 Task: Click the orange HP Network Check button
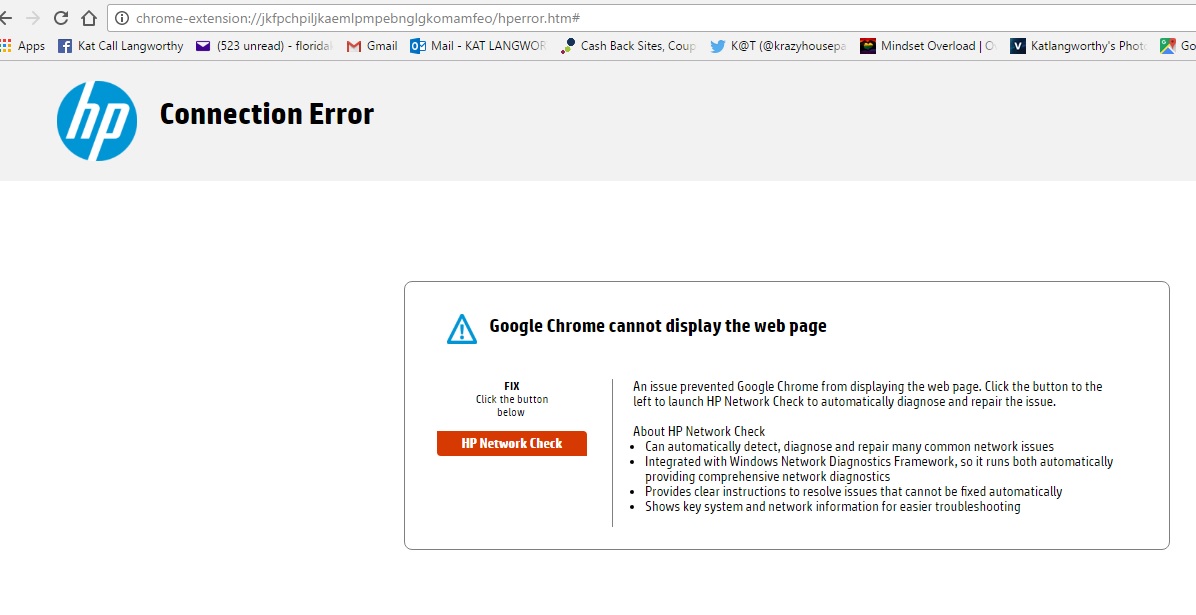512,443
